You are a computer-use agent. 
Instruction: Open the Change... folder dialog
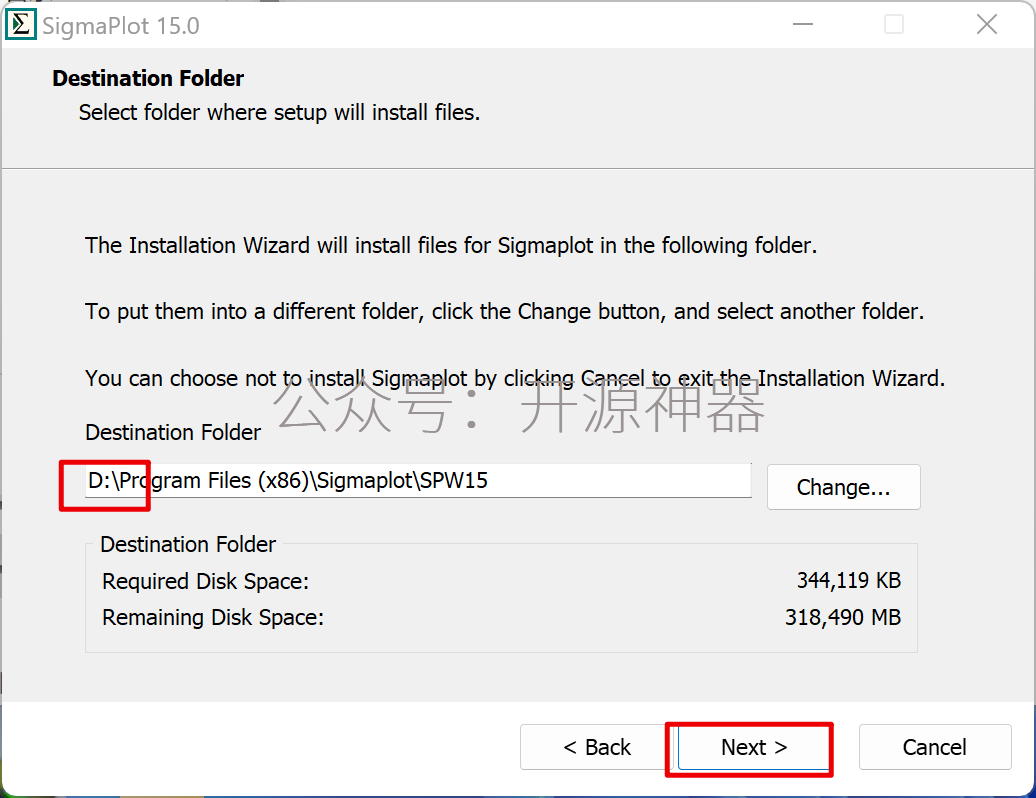[844, 487]
